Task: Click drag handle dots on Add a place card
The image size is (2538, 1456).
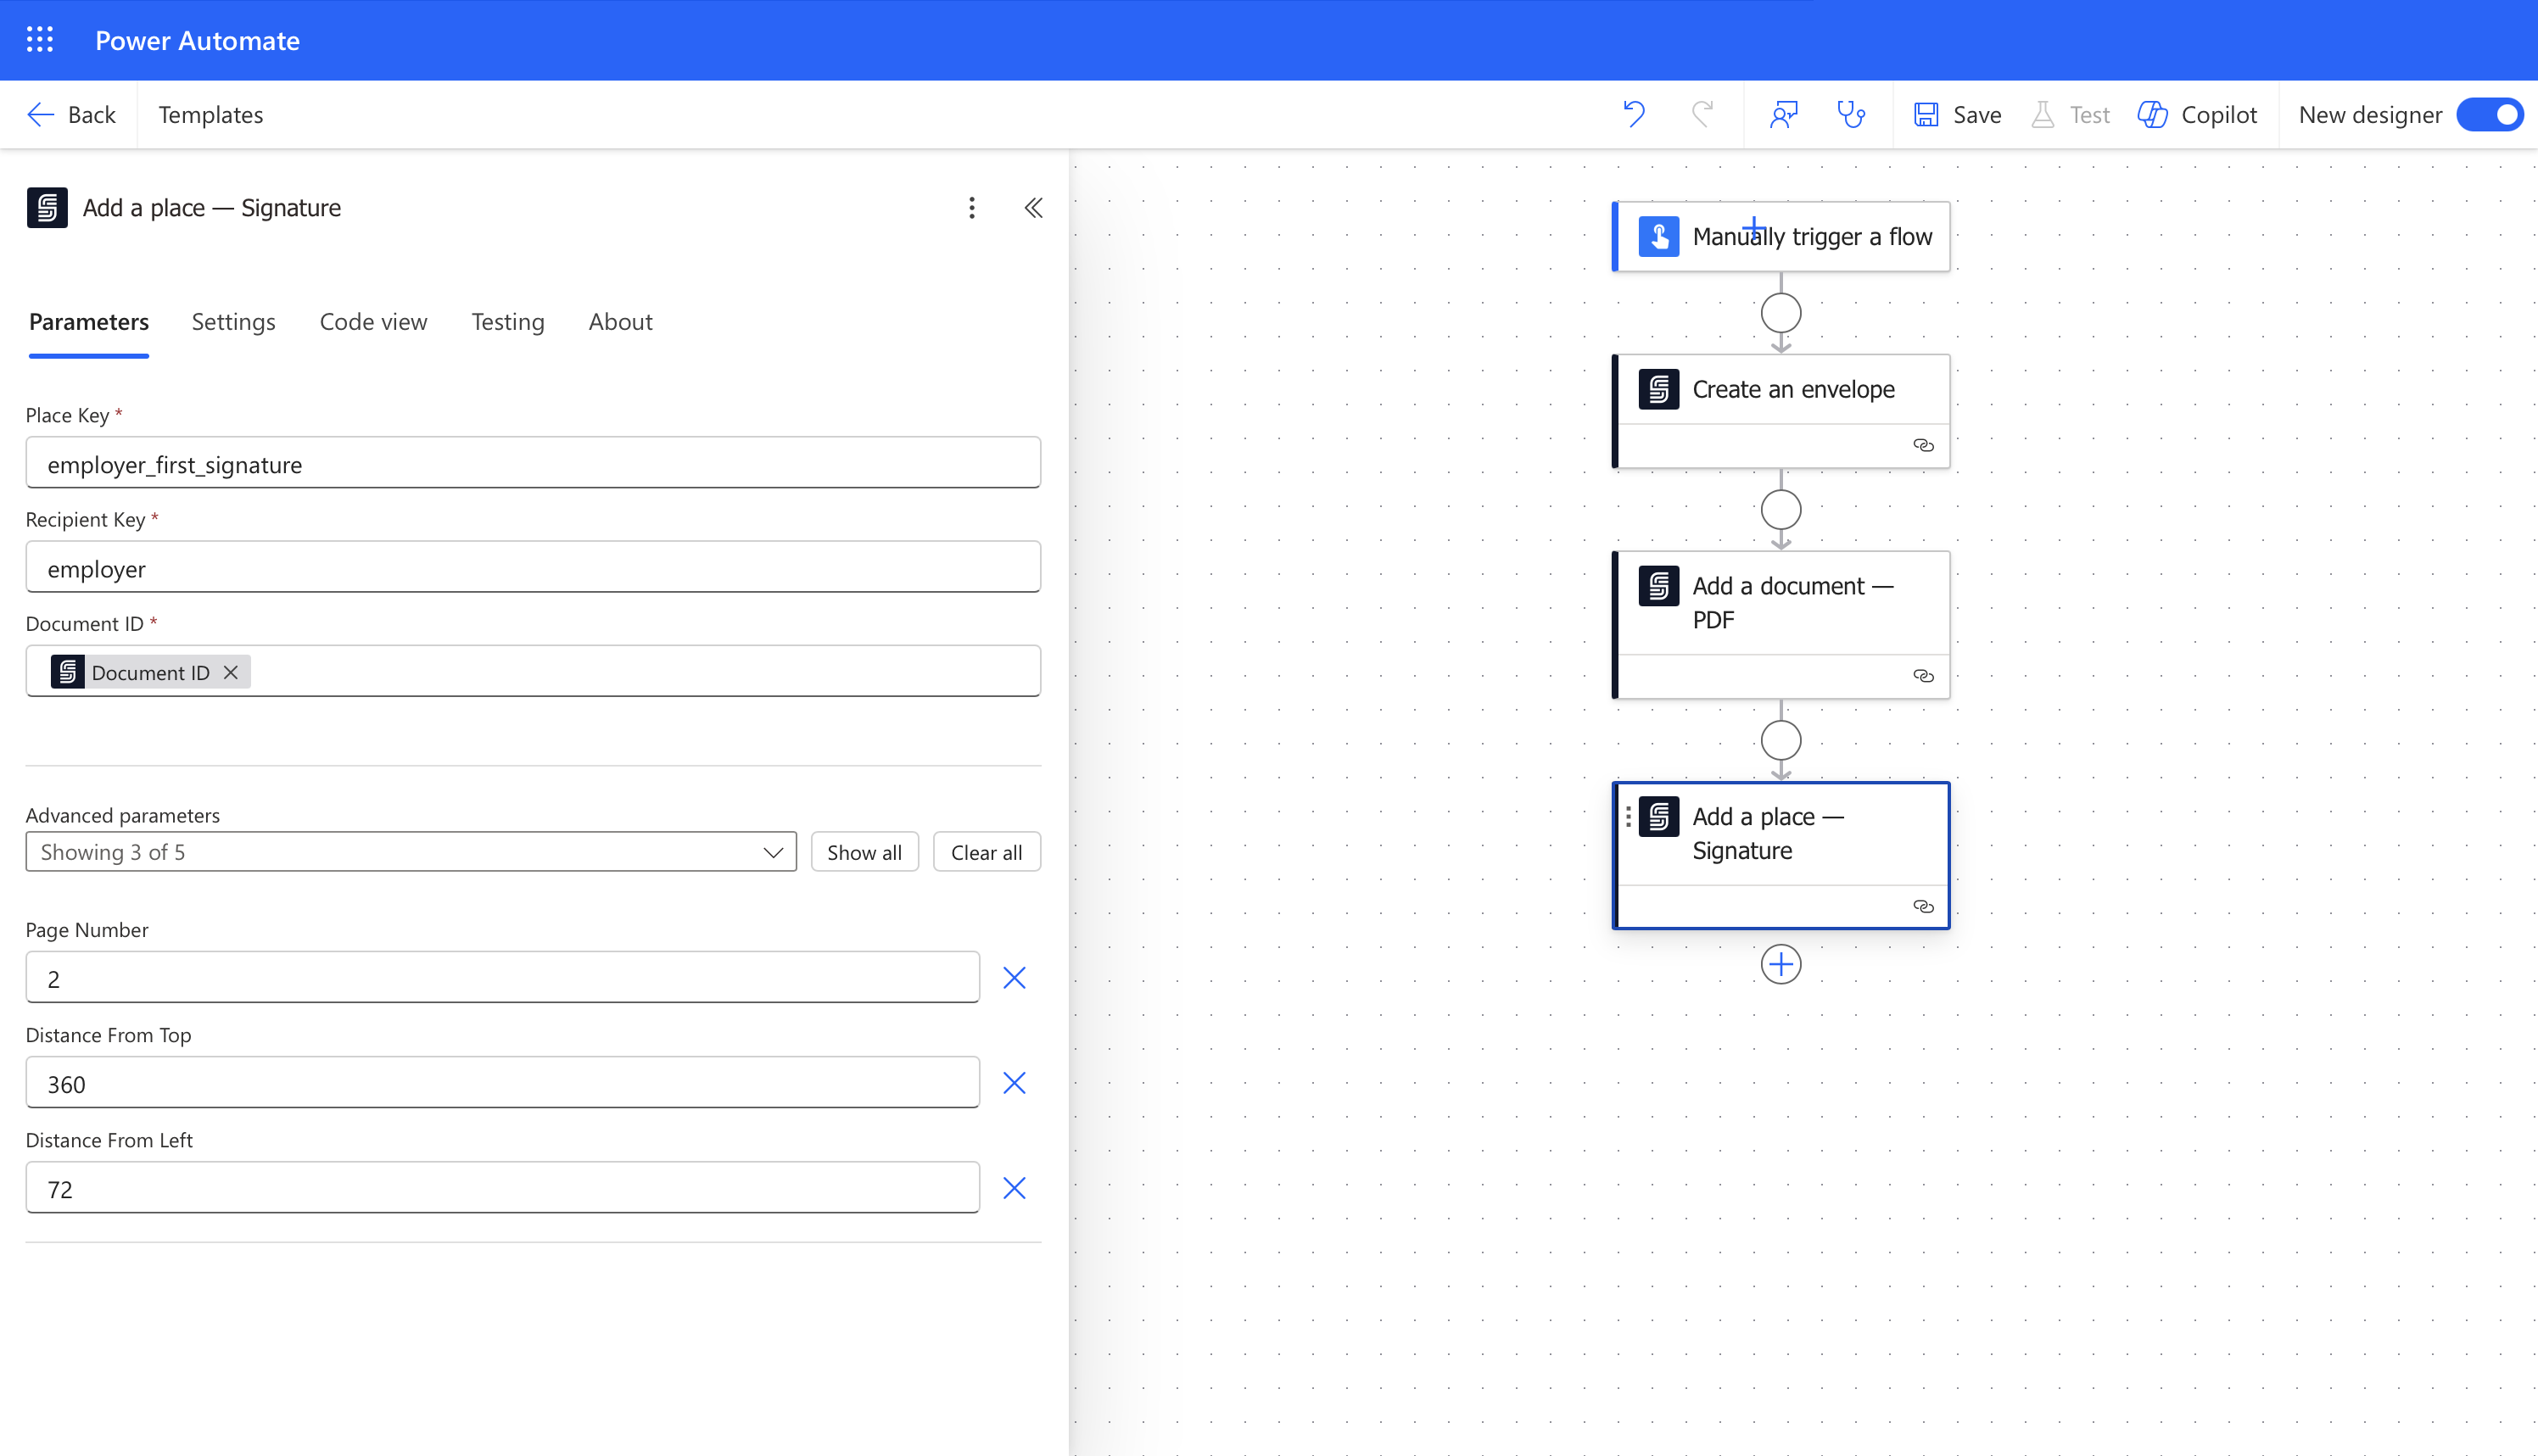Action: (1629, 817)
